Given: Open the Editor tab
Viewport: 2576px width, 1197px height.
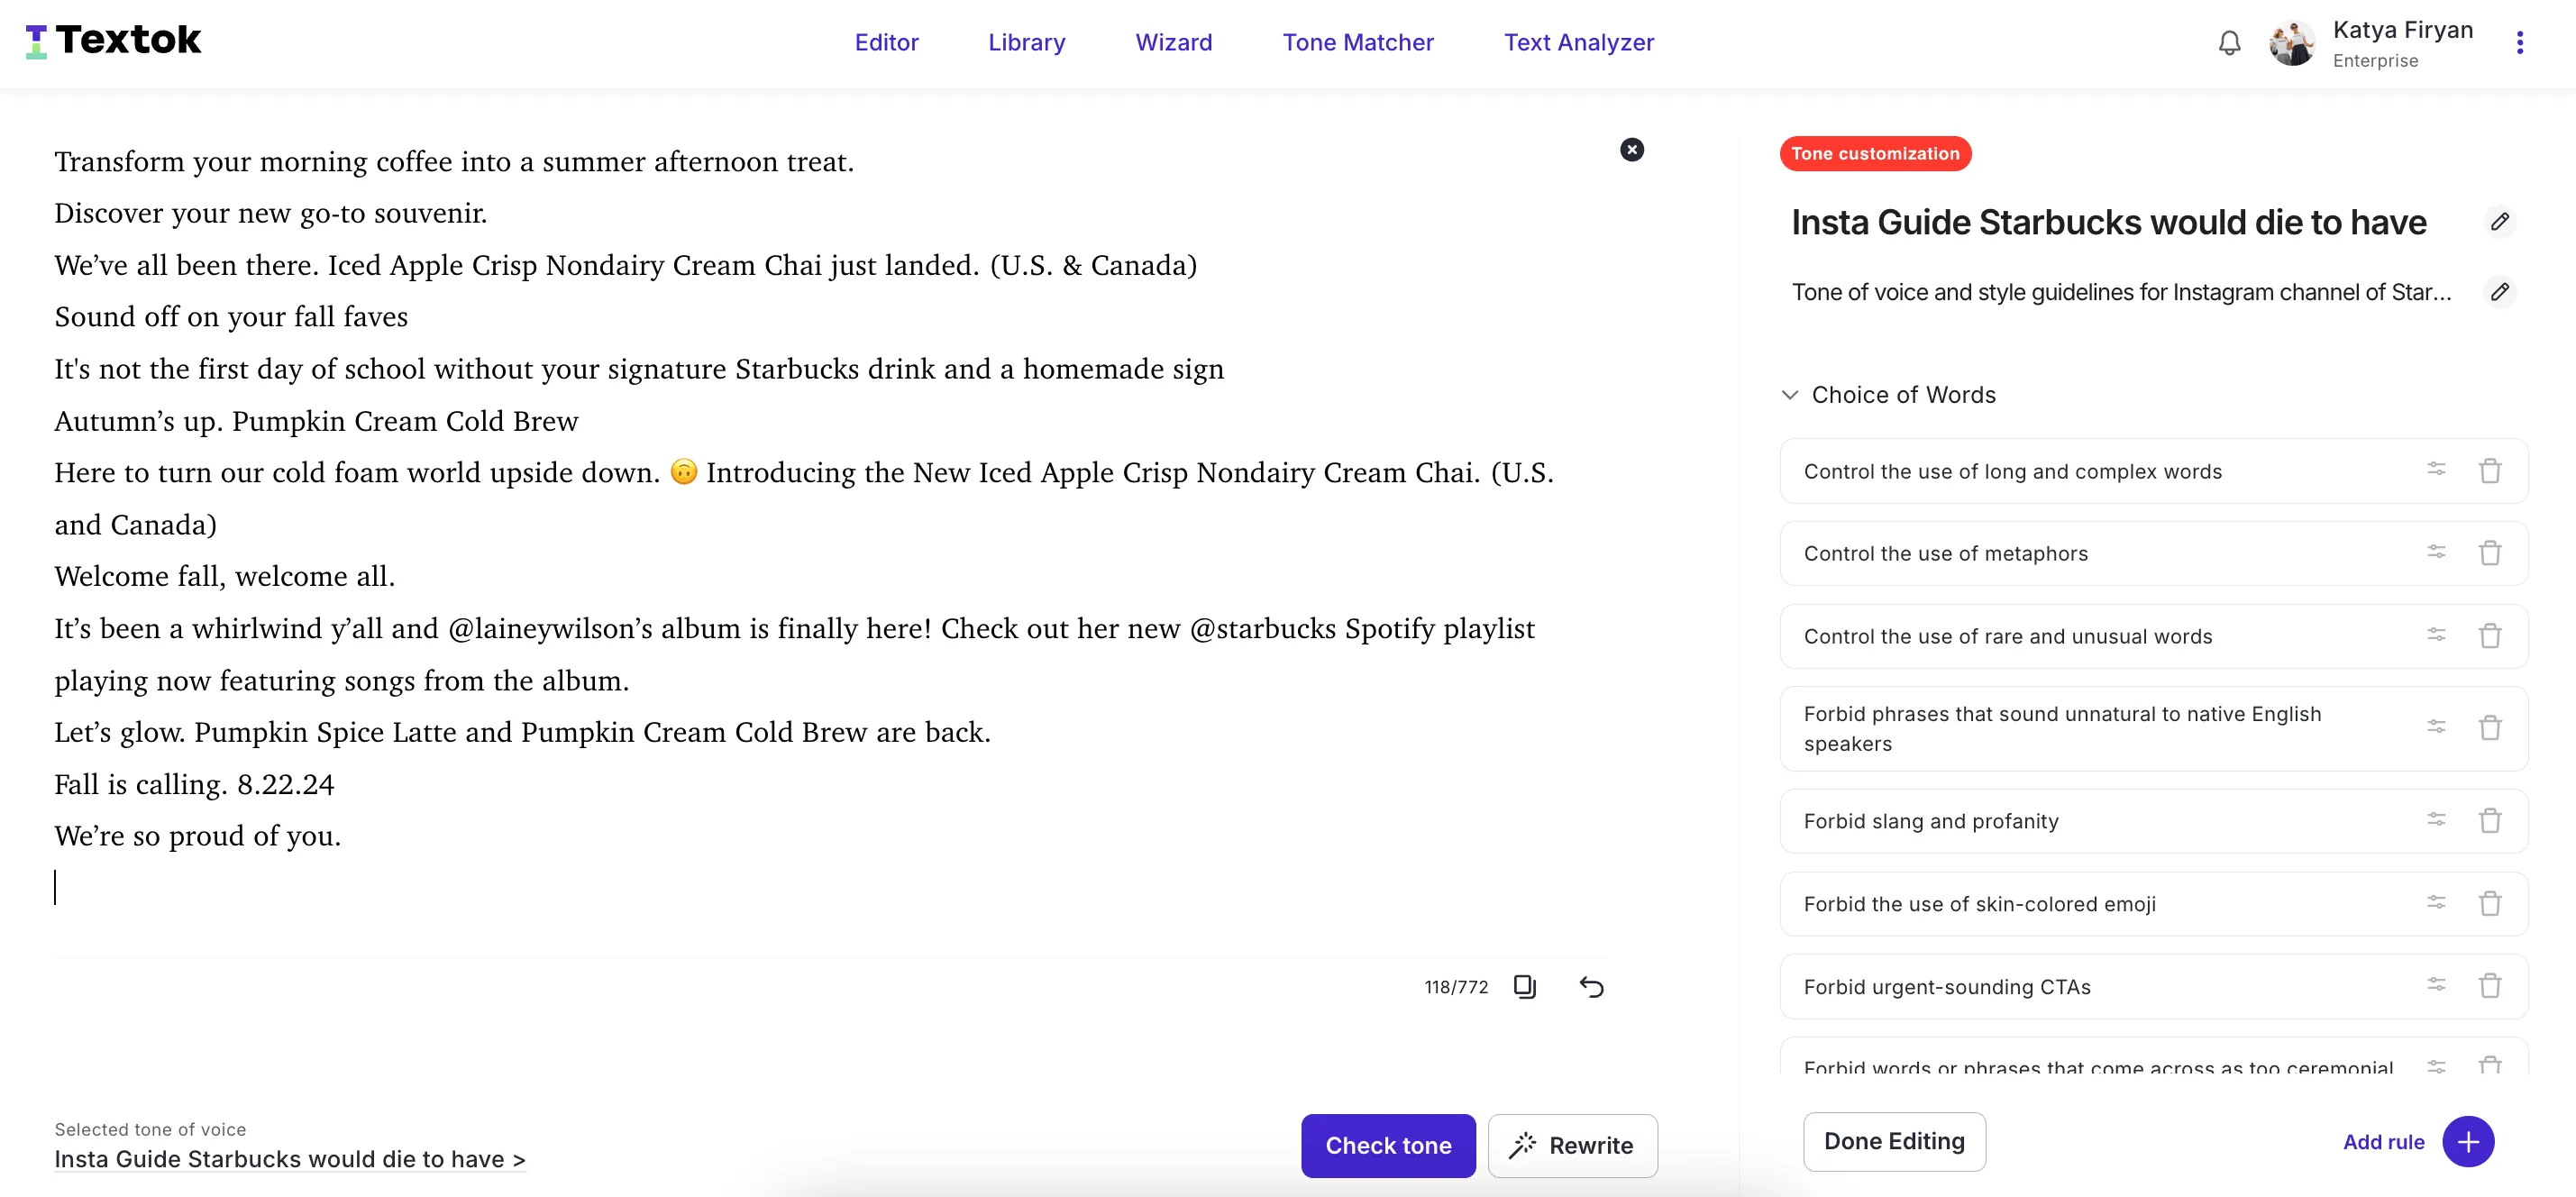Looking at the screenshot, I should click(x=886, y=43).
